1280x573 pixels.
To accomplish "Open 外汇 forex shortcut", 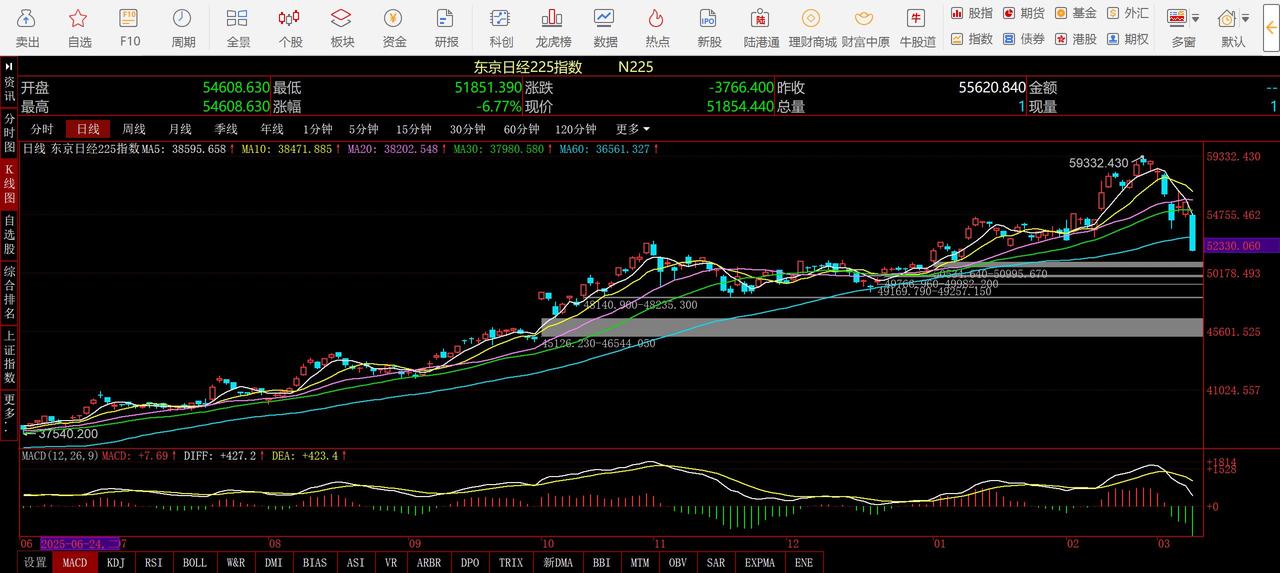I will click(x=1128, y=13).
